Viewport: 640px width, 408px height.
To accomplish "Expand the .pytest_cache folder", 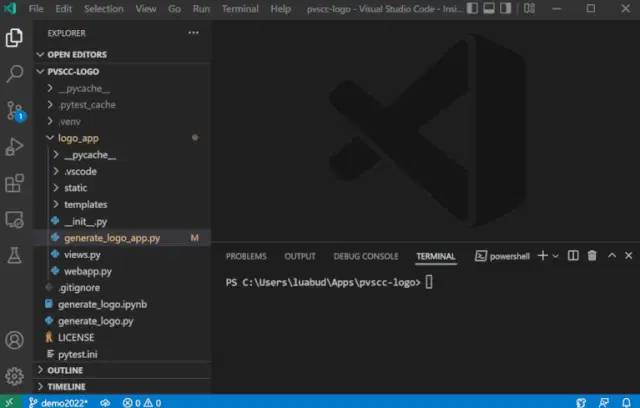I will tap(122, 105).
